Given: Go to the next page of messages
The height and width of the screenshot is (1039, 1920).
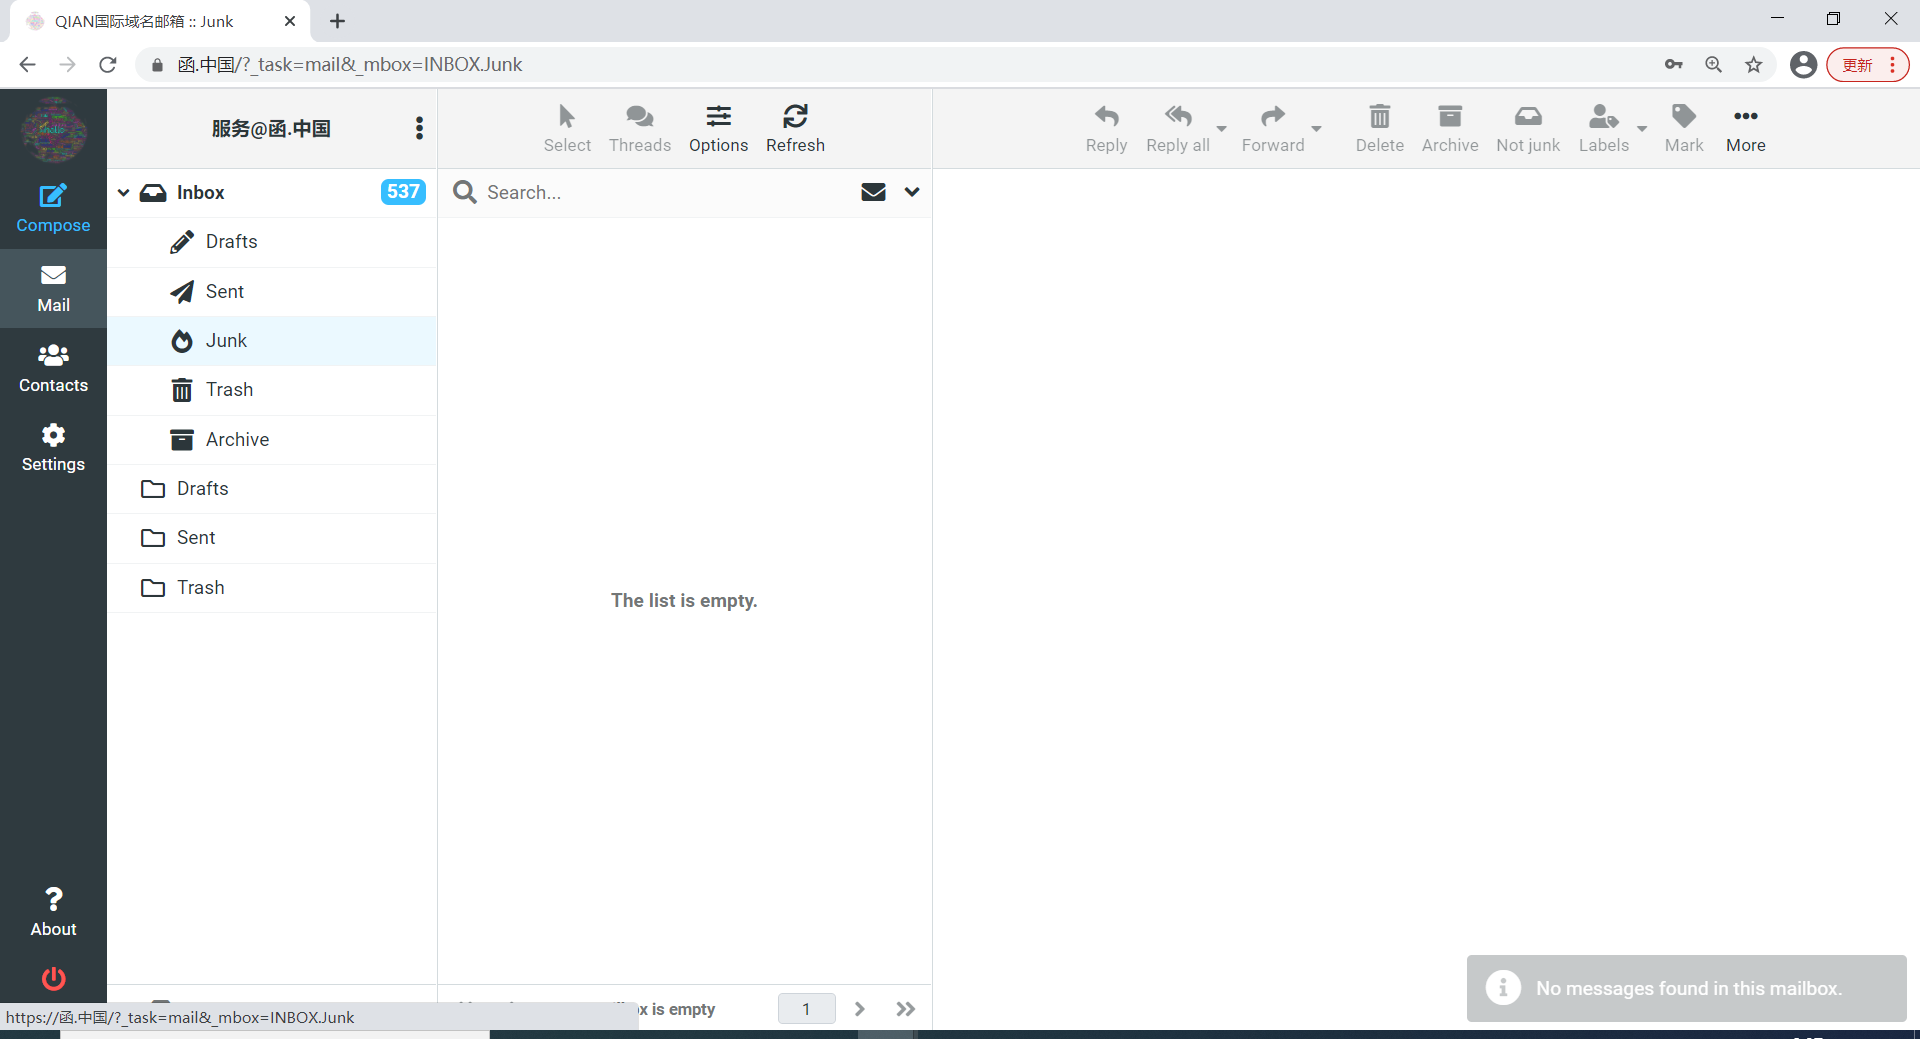Looking at the screenshot, I should [859, 1009].
